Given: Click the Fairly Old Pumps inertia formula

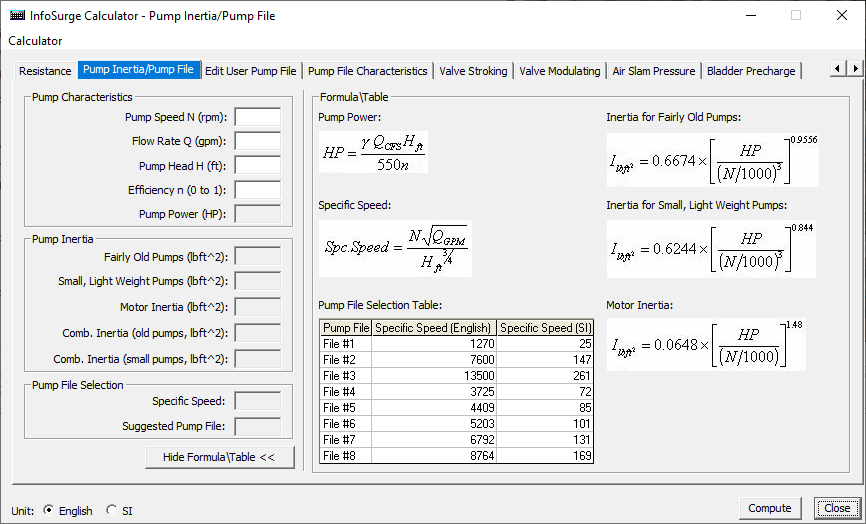Looking at the screenshot, I should pyautogui.click(x=712, y=160).
